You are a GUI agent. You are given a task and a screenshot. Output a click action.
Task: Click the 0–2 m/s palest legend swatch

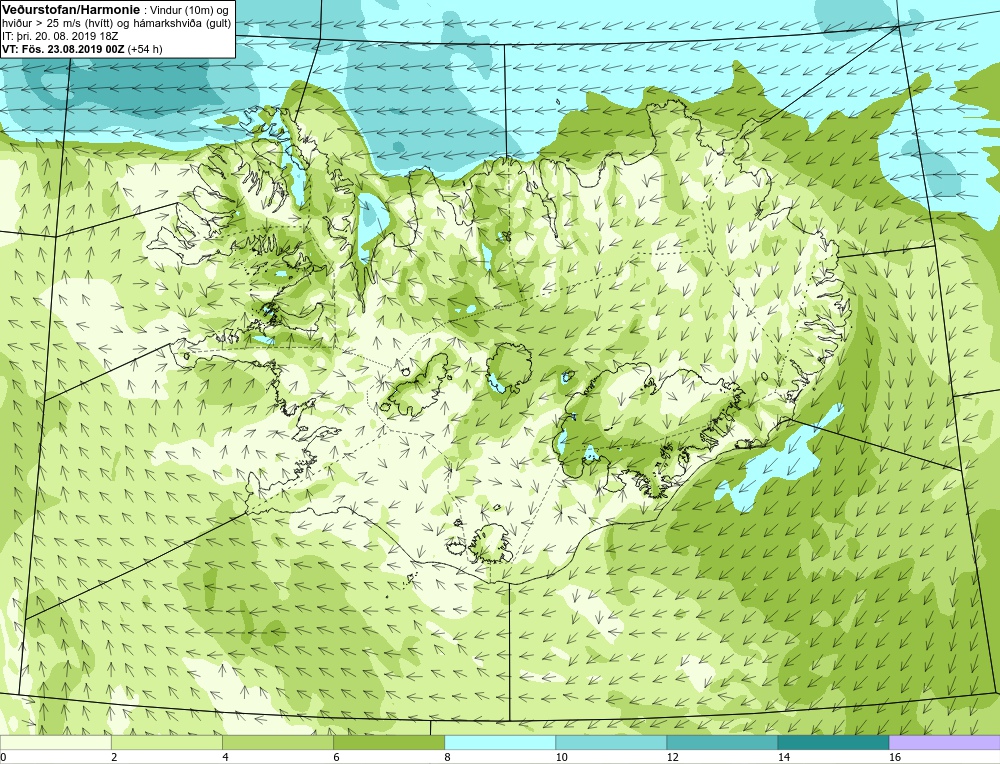tap(55, 742)
